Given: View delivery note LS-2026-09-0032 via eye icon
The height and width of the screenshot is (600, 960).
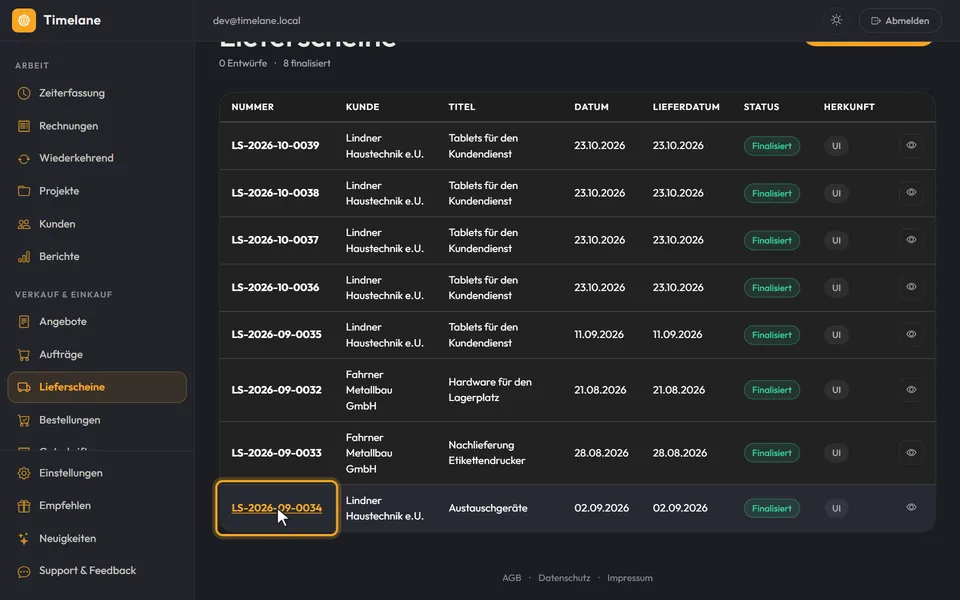Looking at the screenshot, I should pos(911,390).
